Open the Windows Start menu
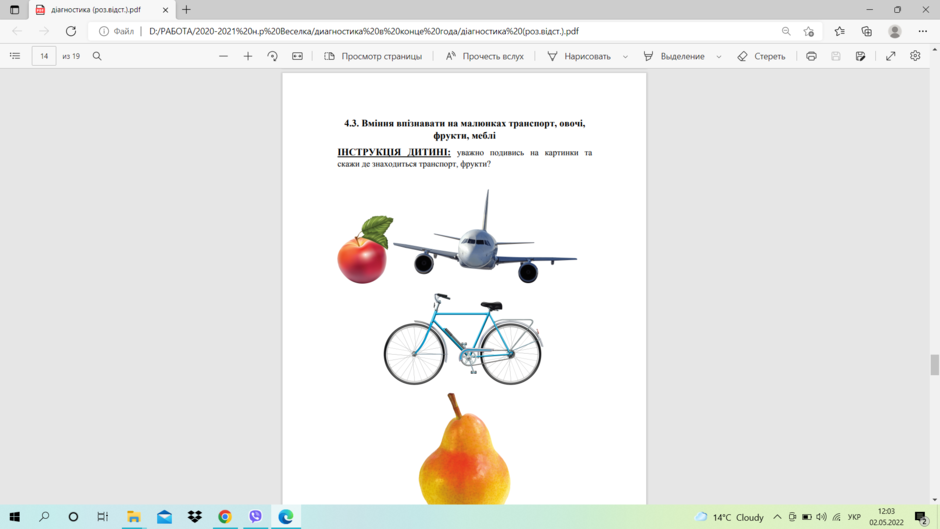 pos(14,516)
